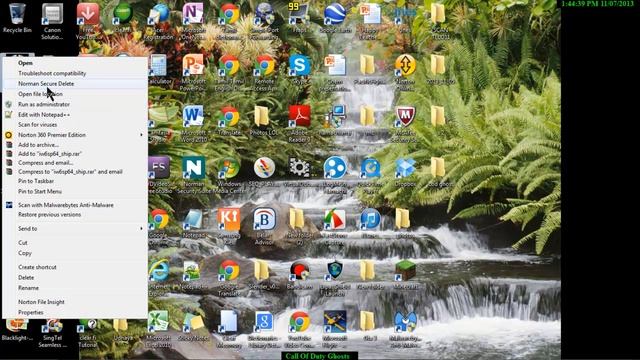
Task: Launch Norman Security Suite desktop icon
Action: (193, 175)
